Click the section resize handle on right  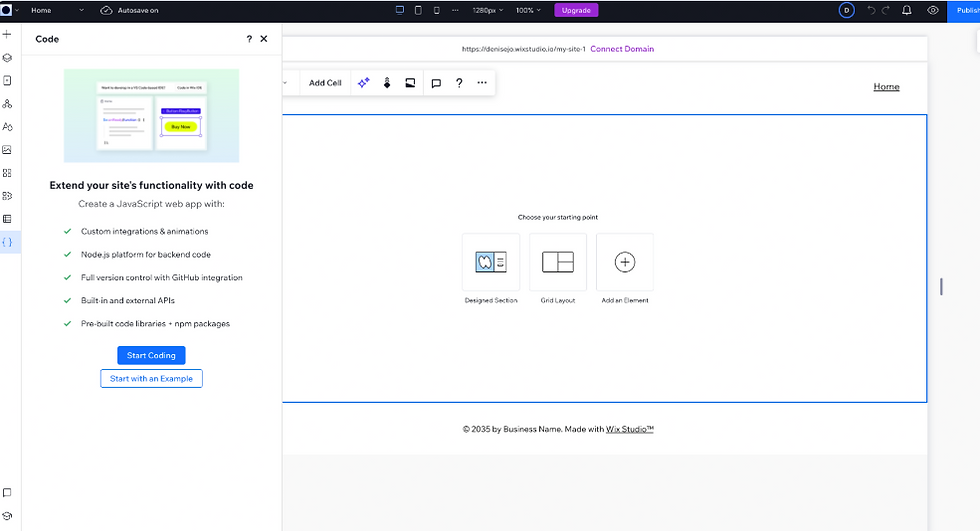click(x=941, y=287)
